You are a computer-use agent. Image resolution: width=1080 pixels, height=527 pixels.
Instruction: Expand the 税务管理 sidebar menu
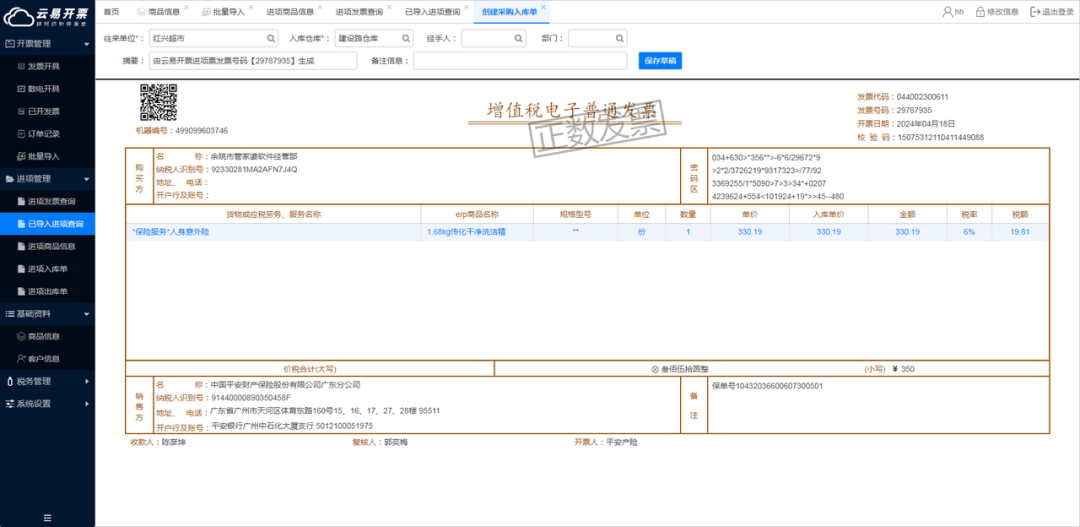47,381
